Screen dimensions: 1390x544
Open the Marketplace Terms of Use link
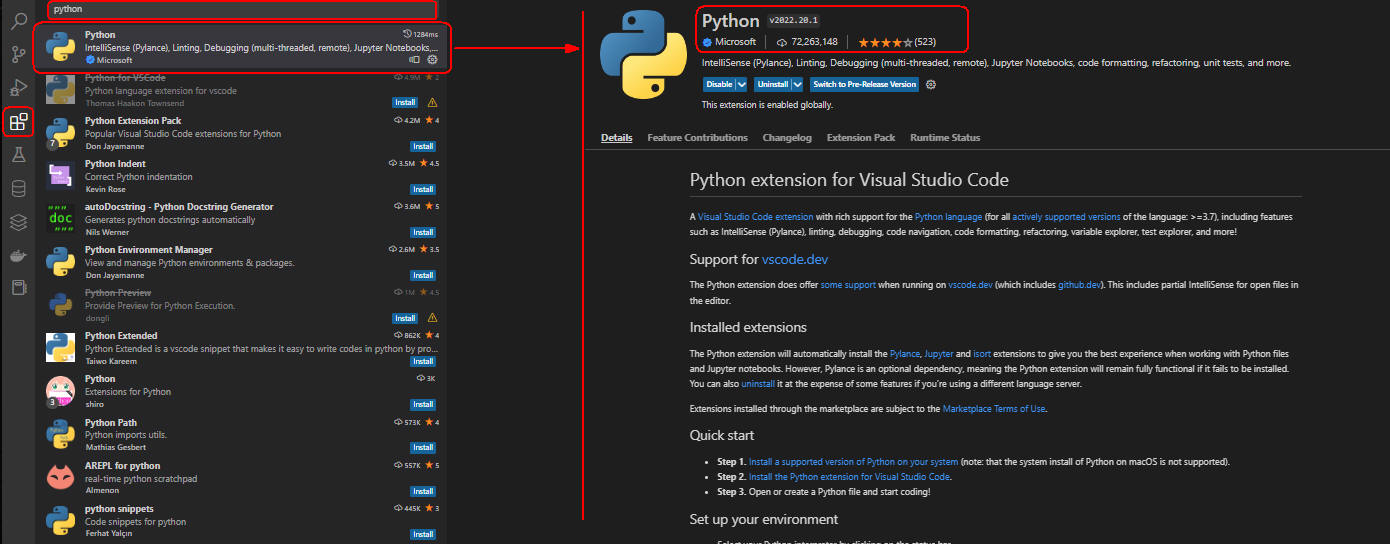pyautogui.click(x=994, y=409)
